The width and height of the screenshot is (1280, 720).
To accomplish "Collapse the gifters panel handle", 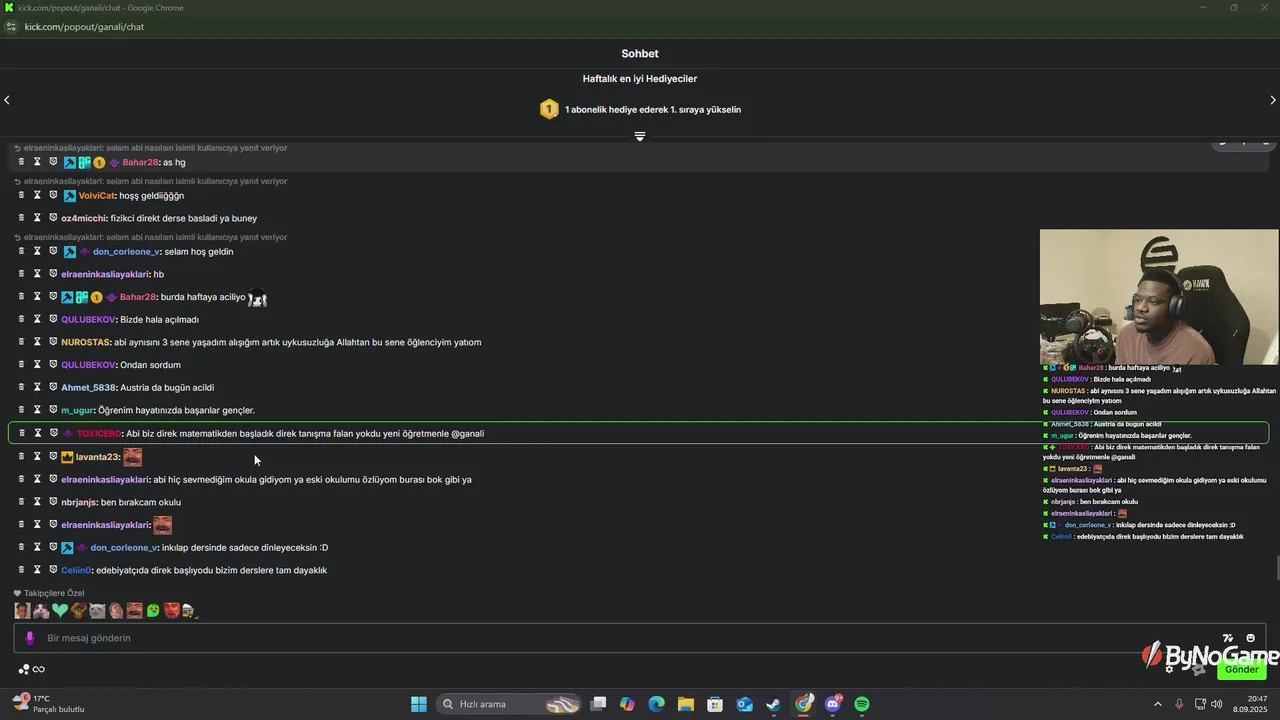I will click(x=640, y=136).
